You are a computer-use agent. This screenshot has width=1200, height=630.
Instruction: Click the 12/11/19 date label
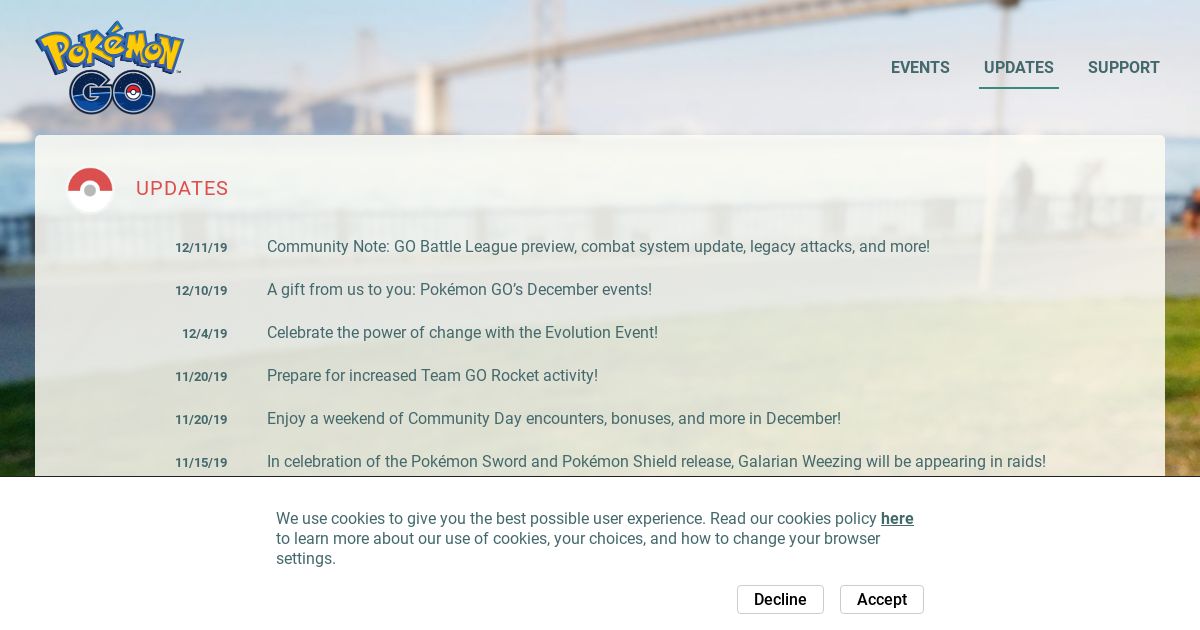(x=201, y=247)
